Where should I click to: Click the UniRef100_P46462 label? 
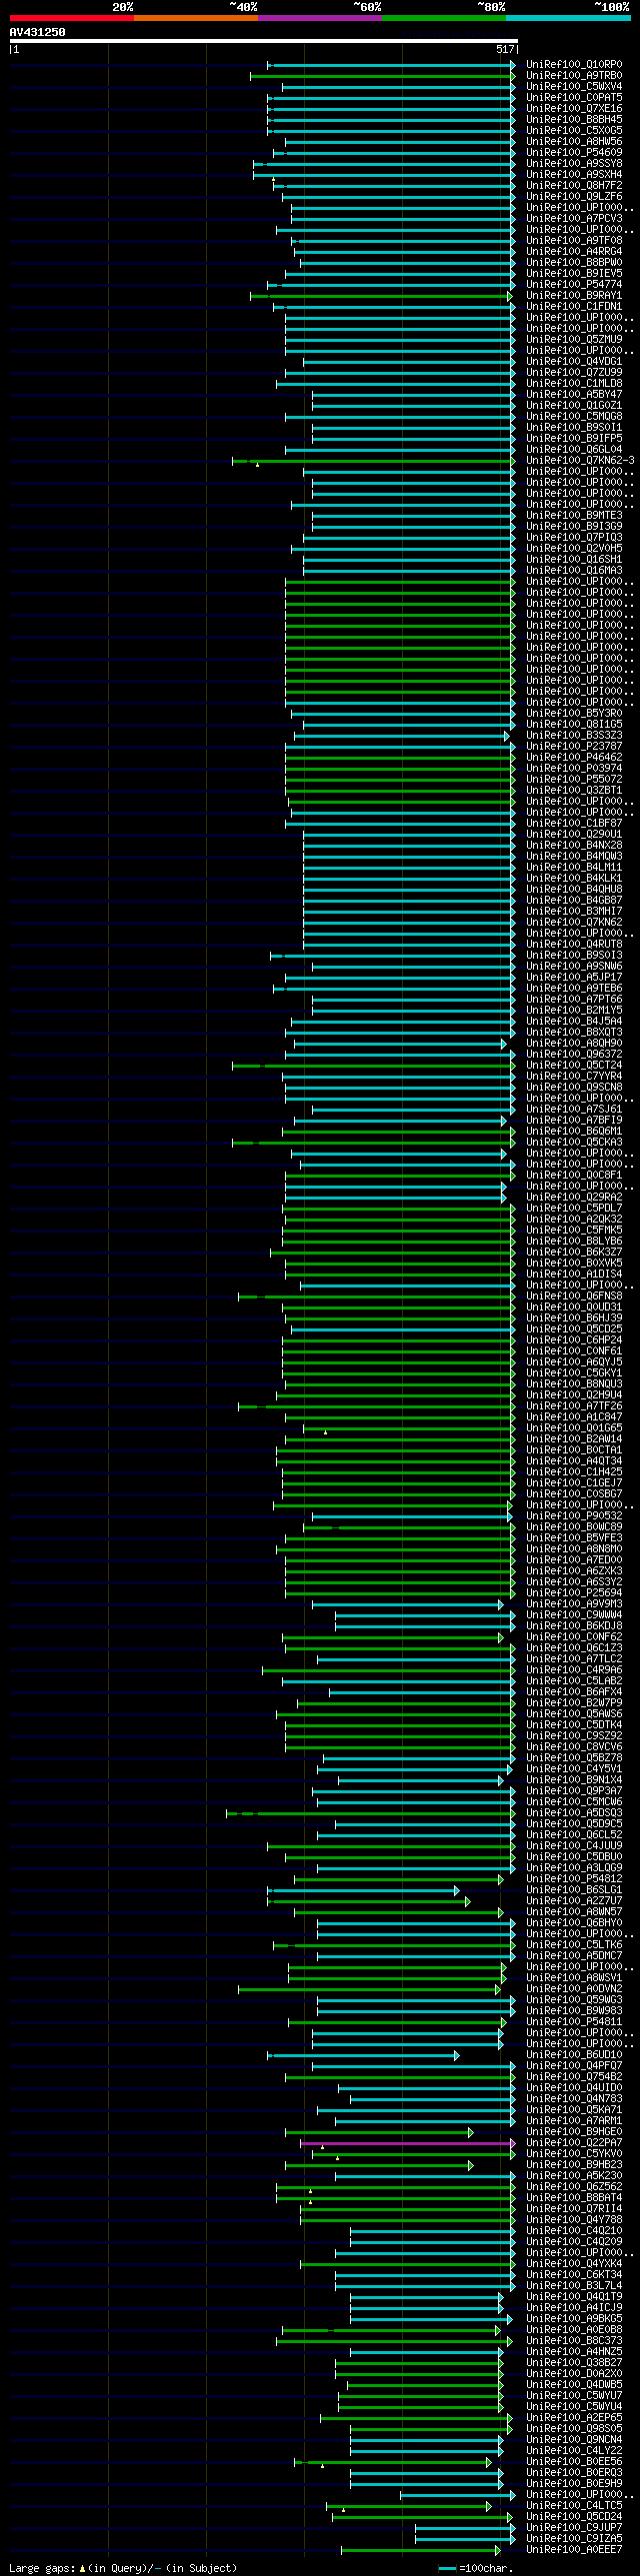[x=574, y=758]
